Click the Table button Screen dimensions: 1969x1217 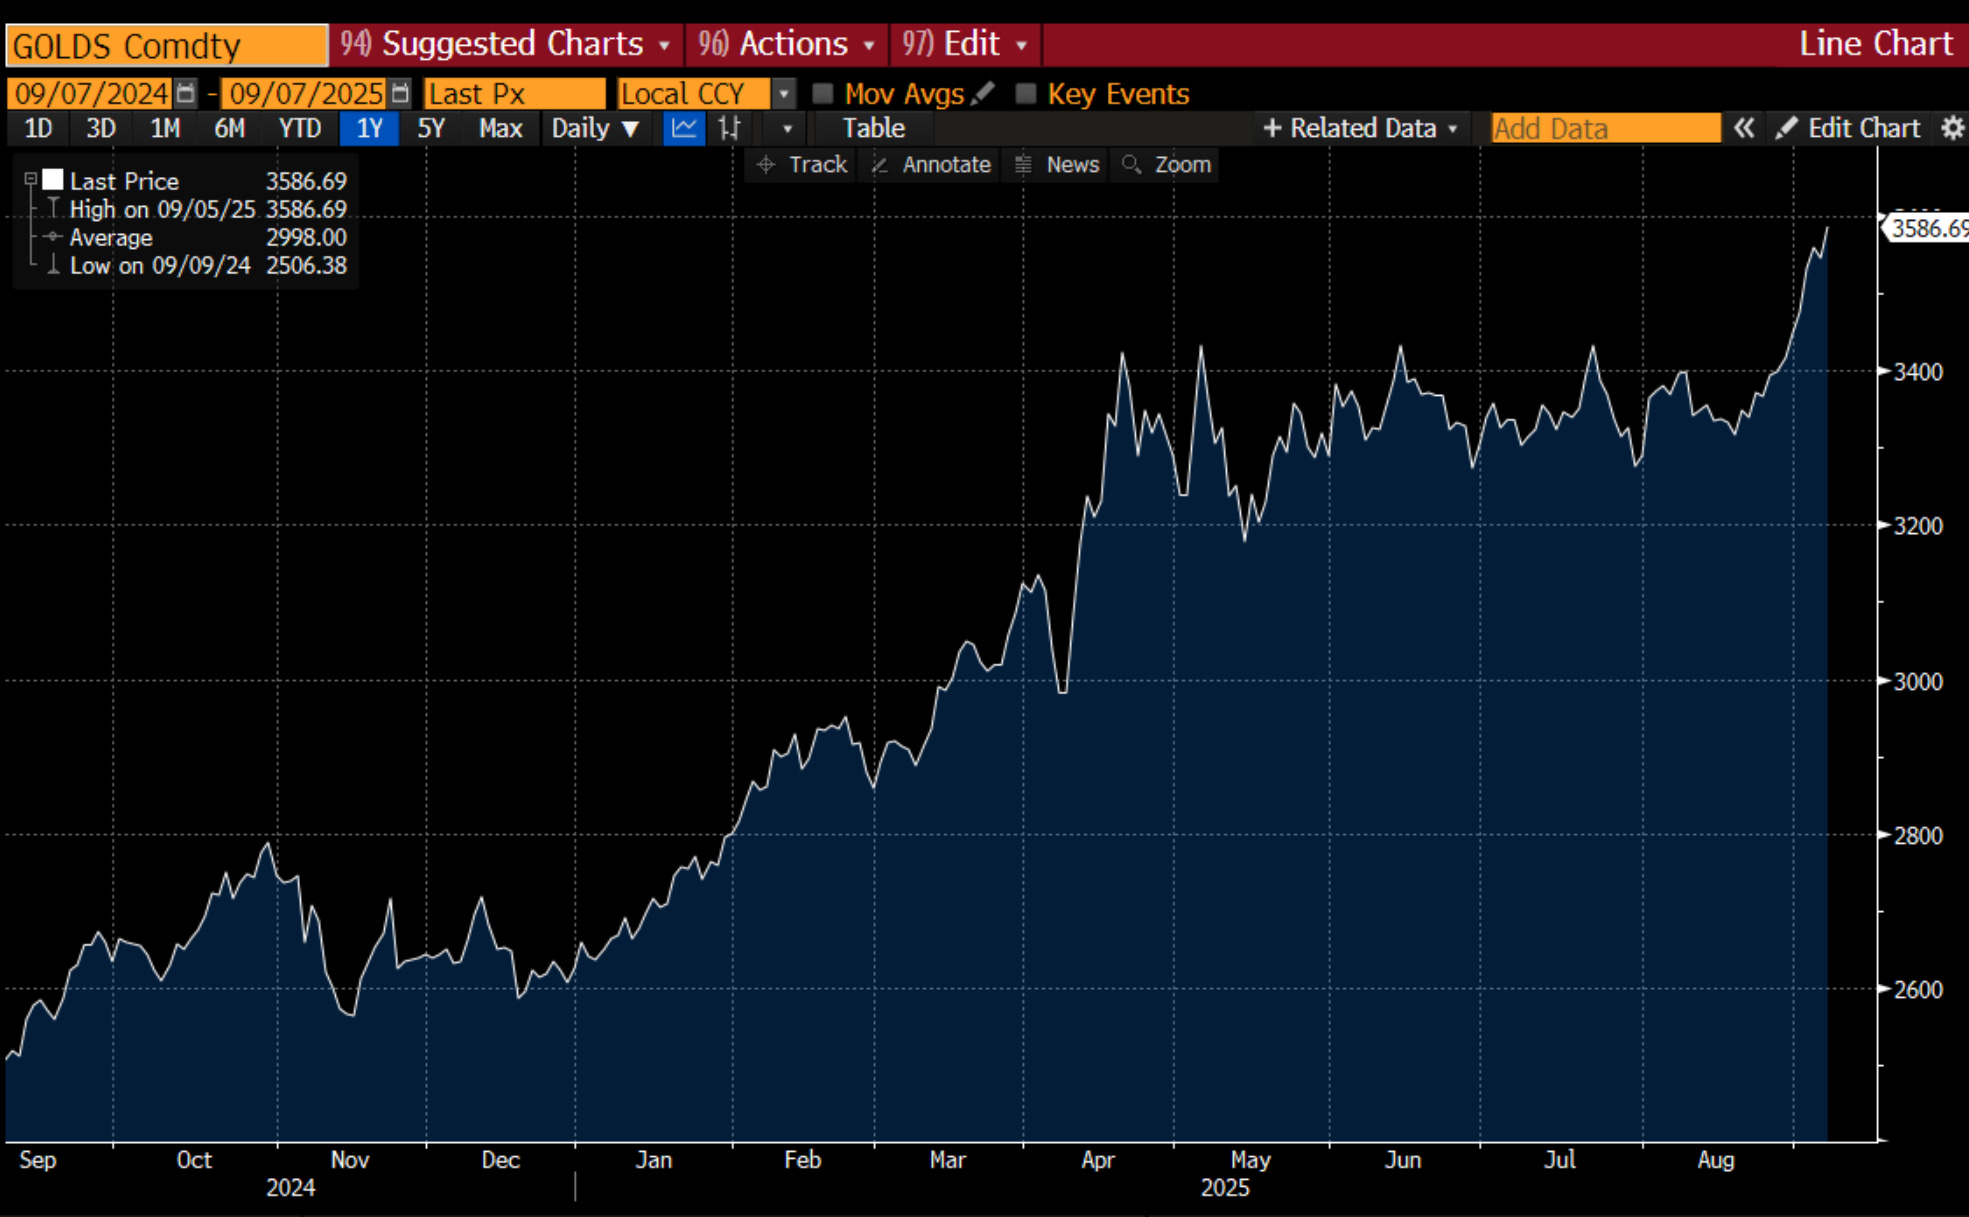click(x=873, y=129)
